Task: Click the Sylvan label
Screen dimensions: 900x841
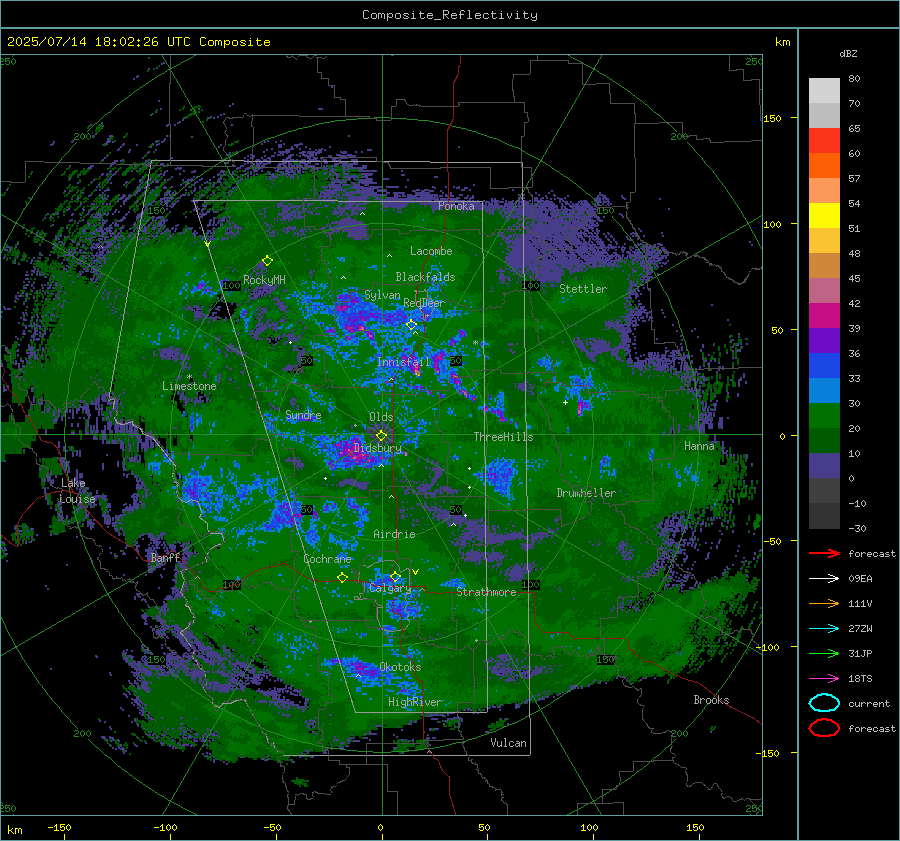Action: pos(382,295)
